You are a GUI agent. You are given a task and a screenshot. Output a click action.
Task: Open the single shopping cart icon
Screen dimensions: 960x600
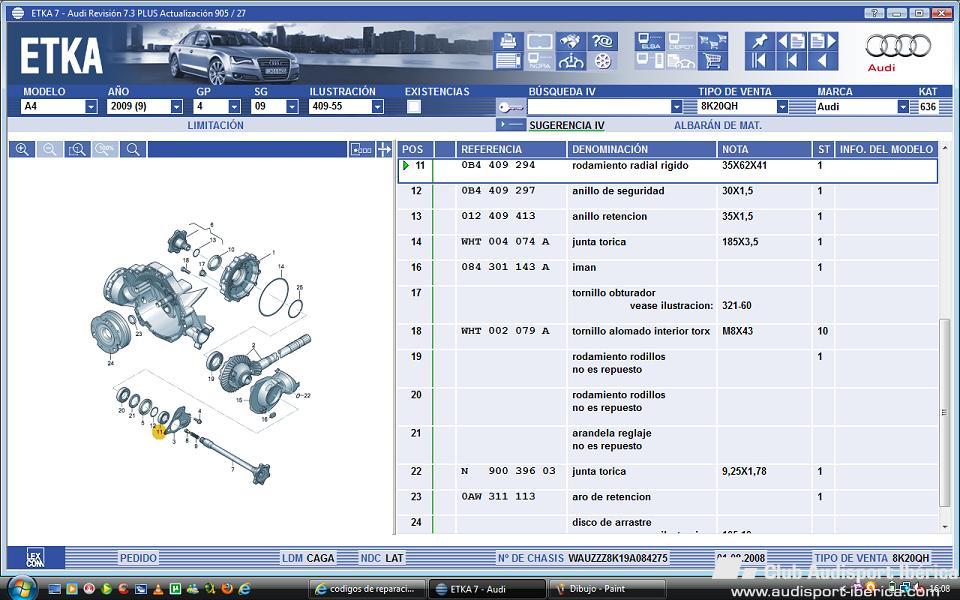coord(712,61)
